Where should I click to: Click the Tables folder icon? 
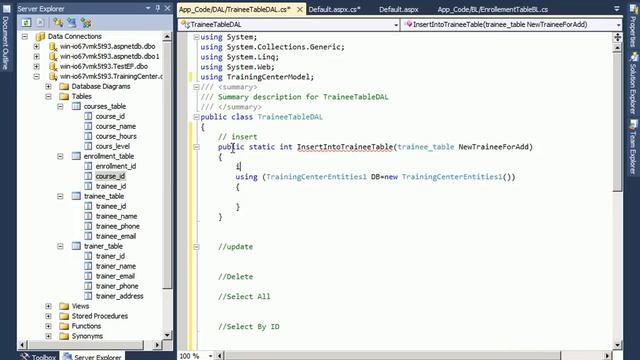64,96
